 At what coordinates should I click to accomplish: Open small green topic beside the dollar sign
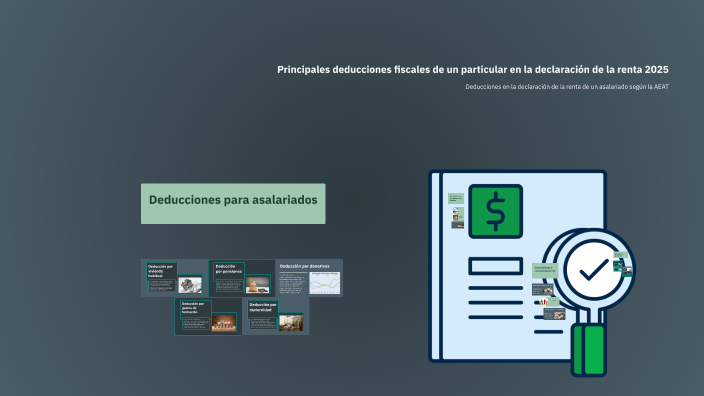pos(456,198)
